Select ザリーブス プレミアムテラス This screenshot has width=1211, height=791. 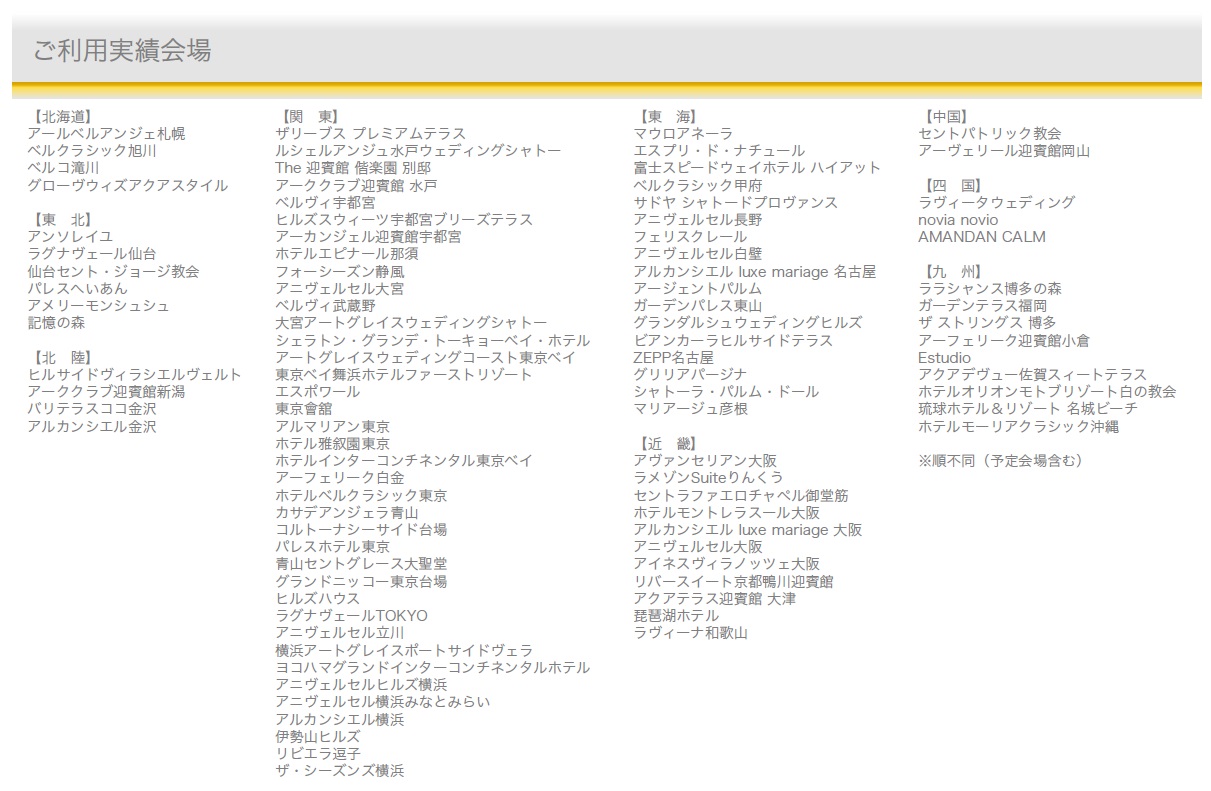[371, 133]
